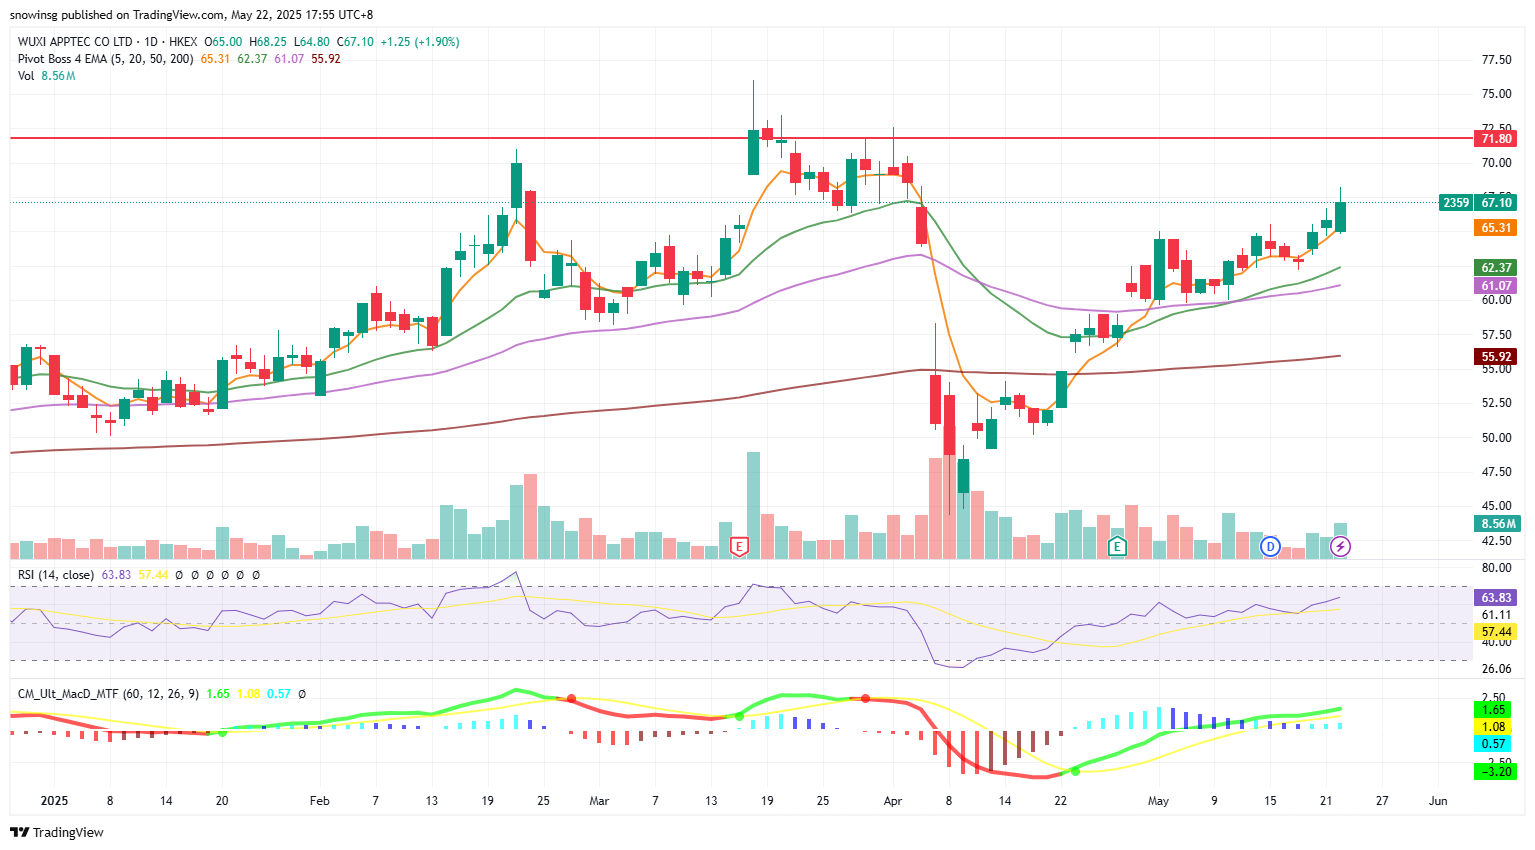
Task: Click the purple lightning event marker
Action: coord(1341,546)
